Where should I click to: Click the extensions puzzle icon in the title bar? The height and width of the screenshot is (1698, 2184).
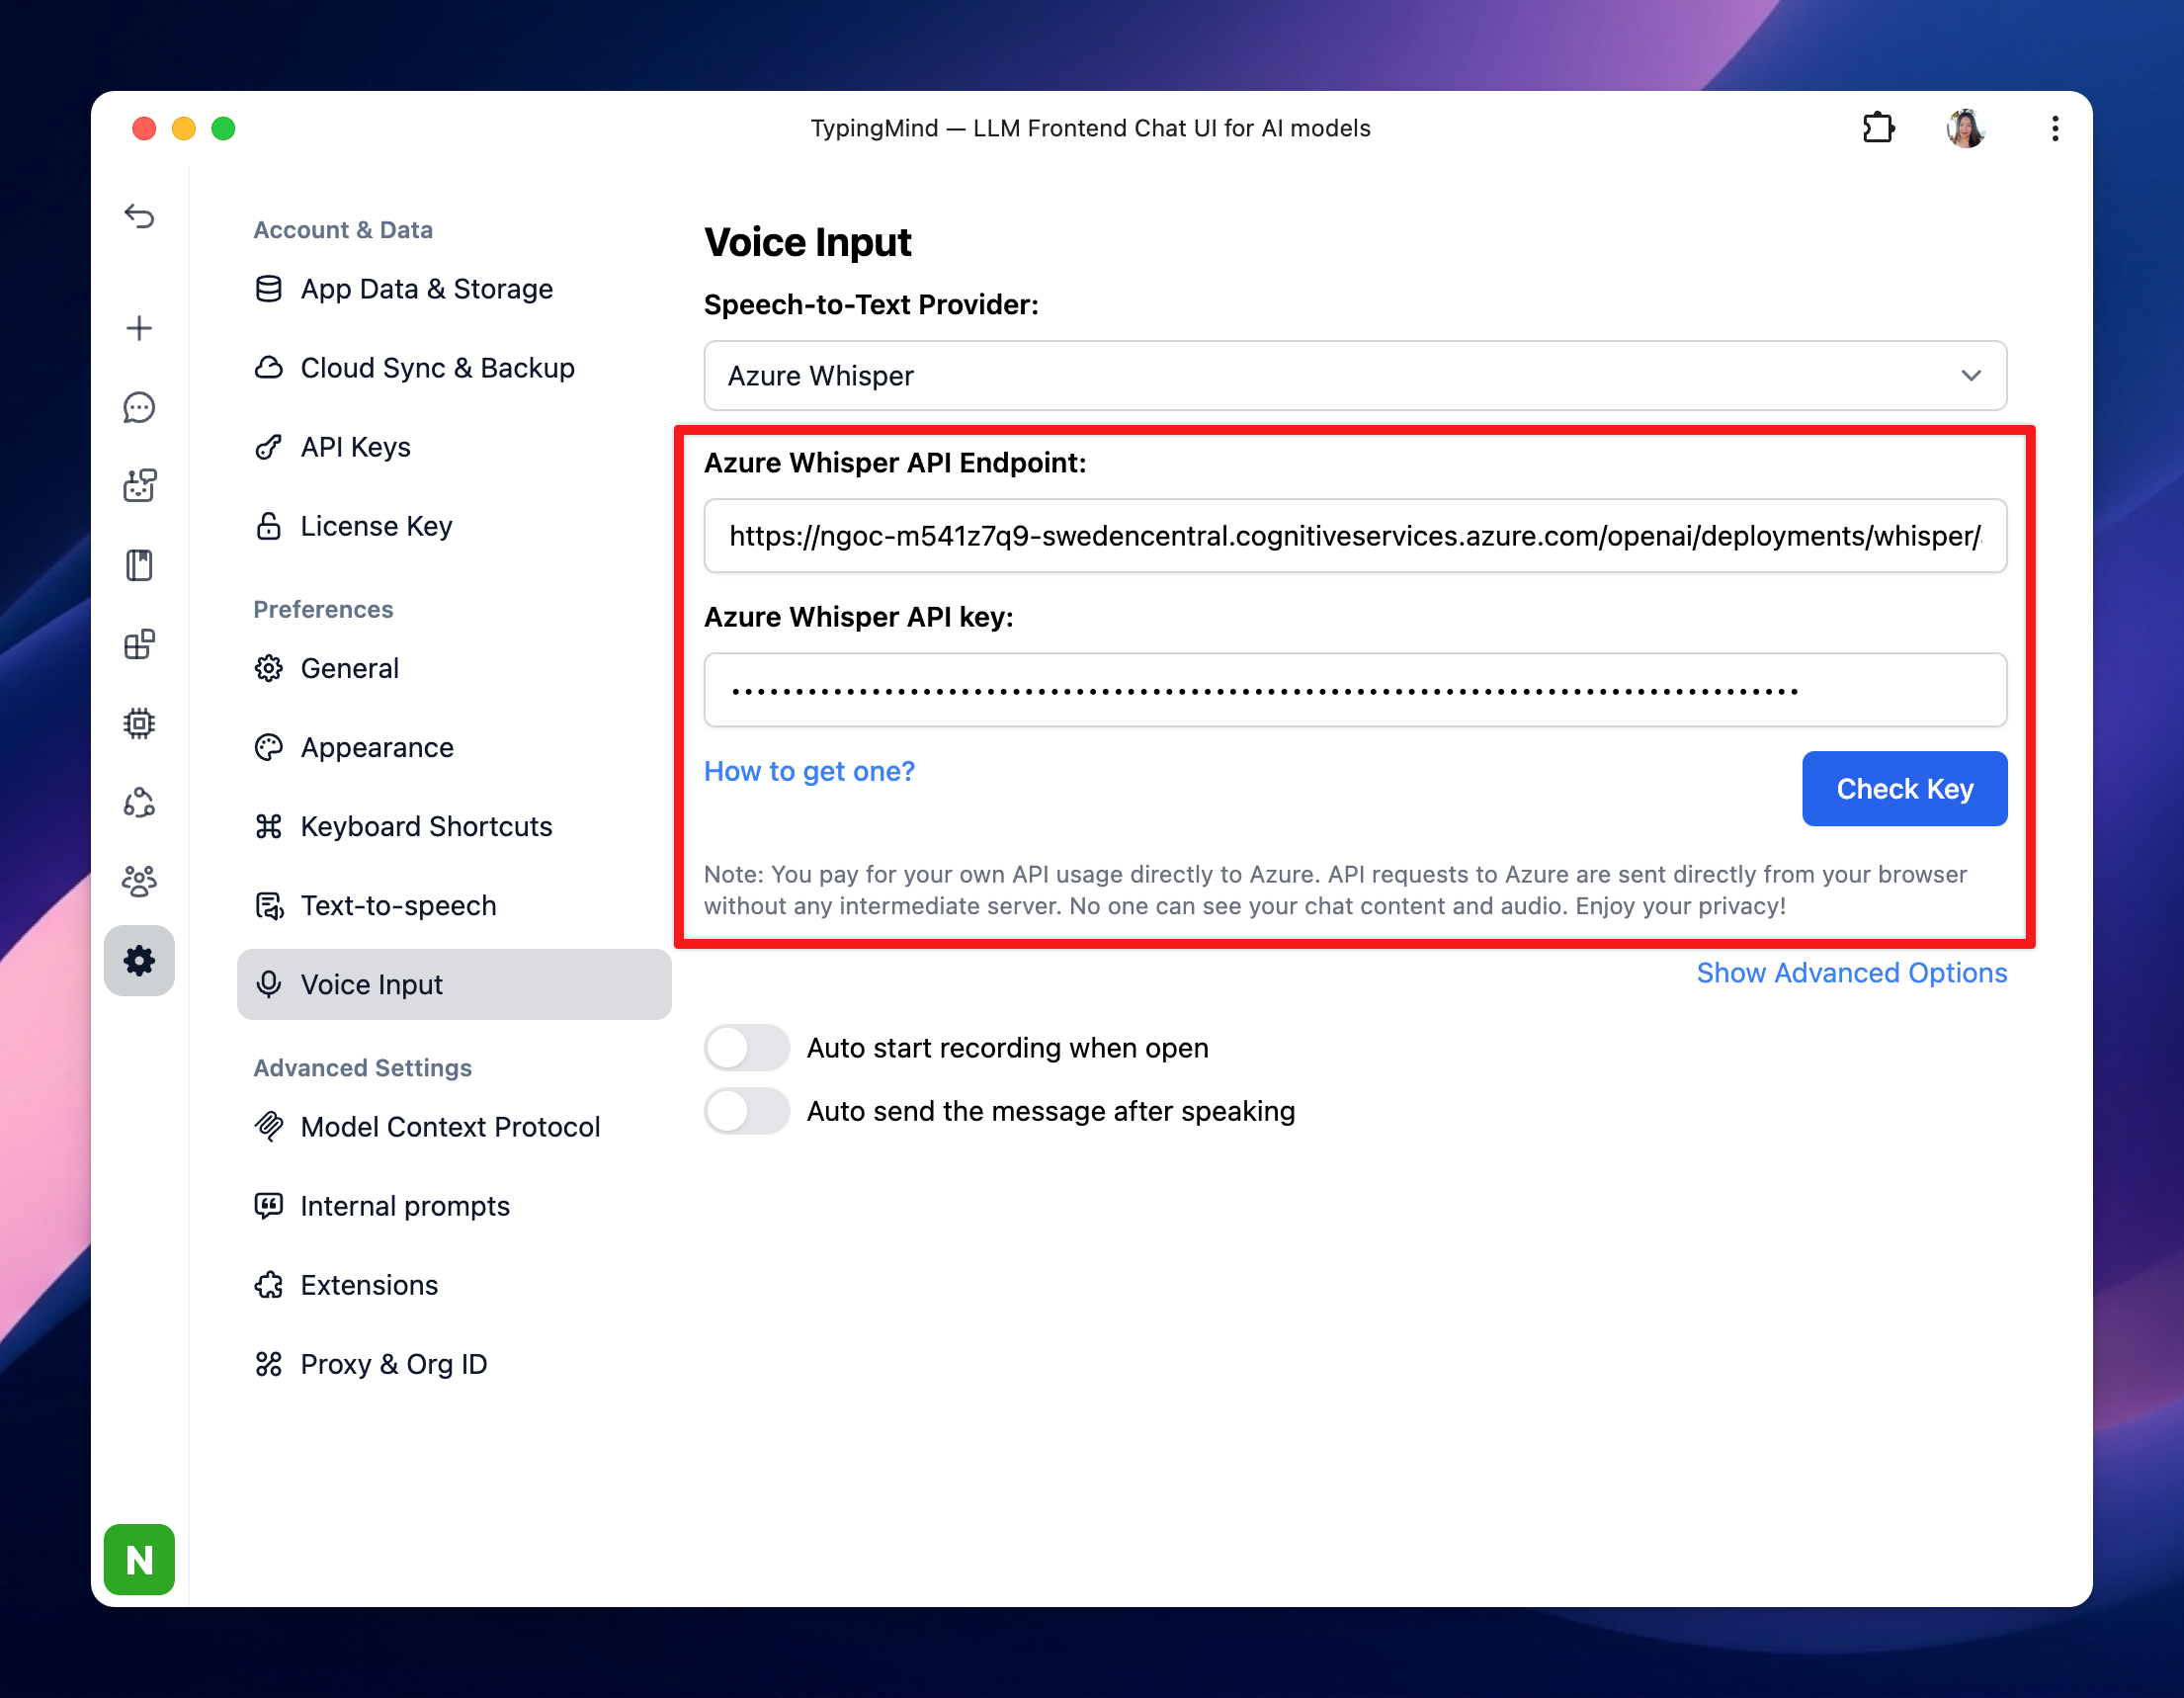(1878, 128)
